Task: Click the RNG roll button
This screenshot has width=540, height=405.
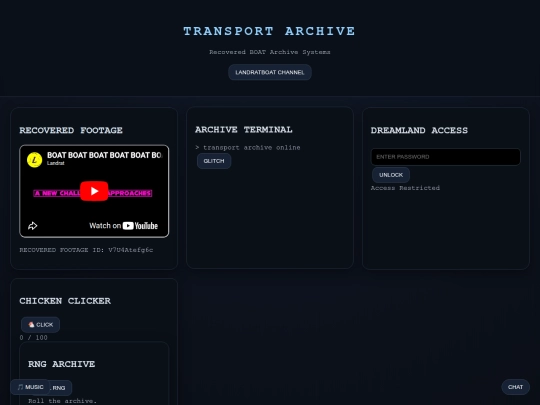Action: (60, 388)
